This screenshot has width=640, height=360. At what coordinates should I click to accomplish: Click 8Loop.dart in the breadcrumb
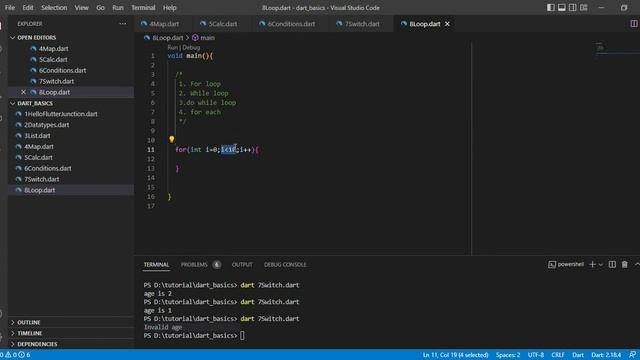click(x=167, y=38)
